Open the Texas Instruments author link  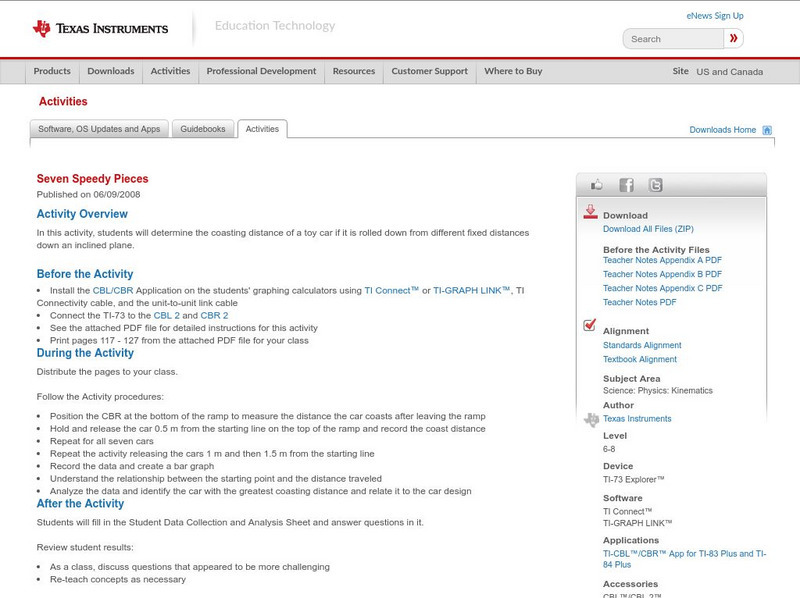637,419
